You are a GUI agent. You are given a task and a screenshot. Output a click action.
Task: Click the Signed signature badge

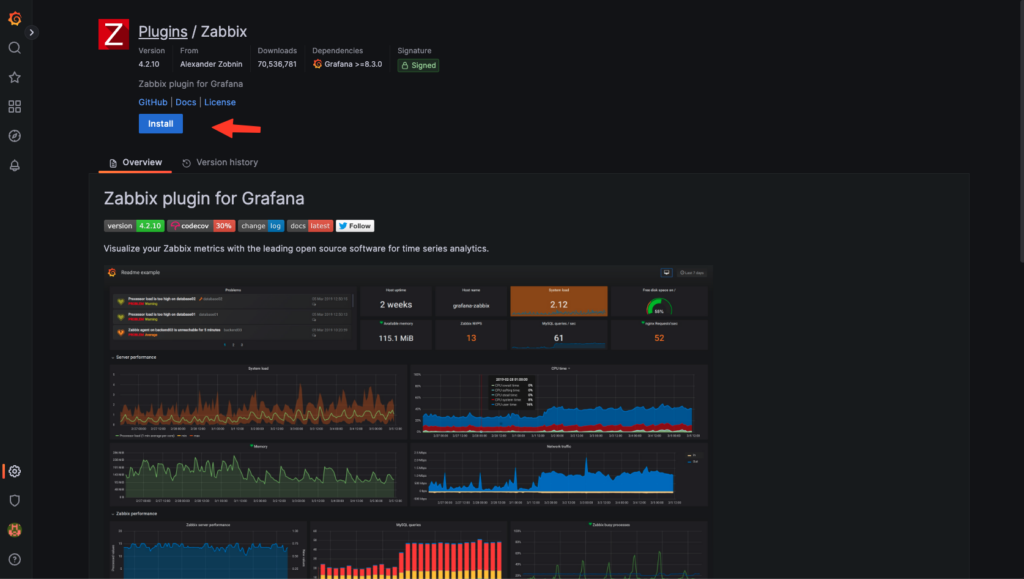(418, 65)
